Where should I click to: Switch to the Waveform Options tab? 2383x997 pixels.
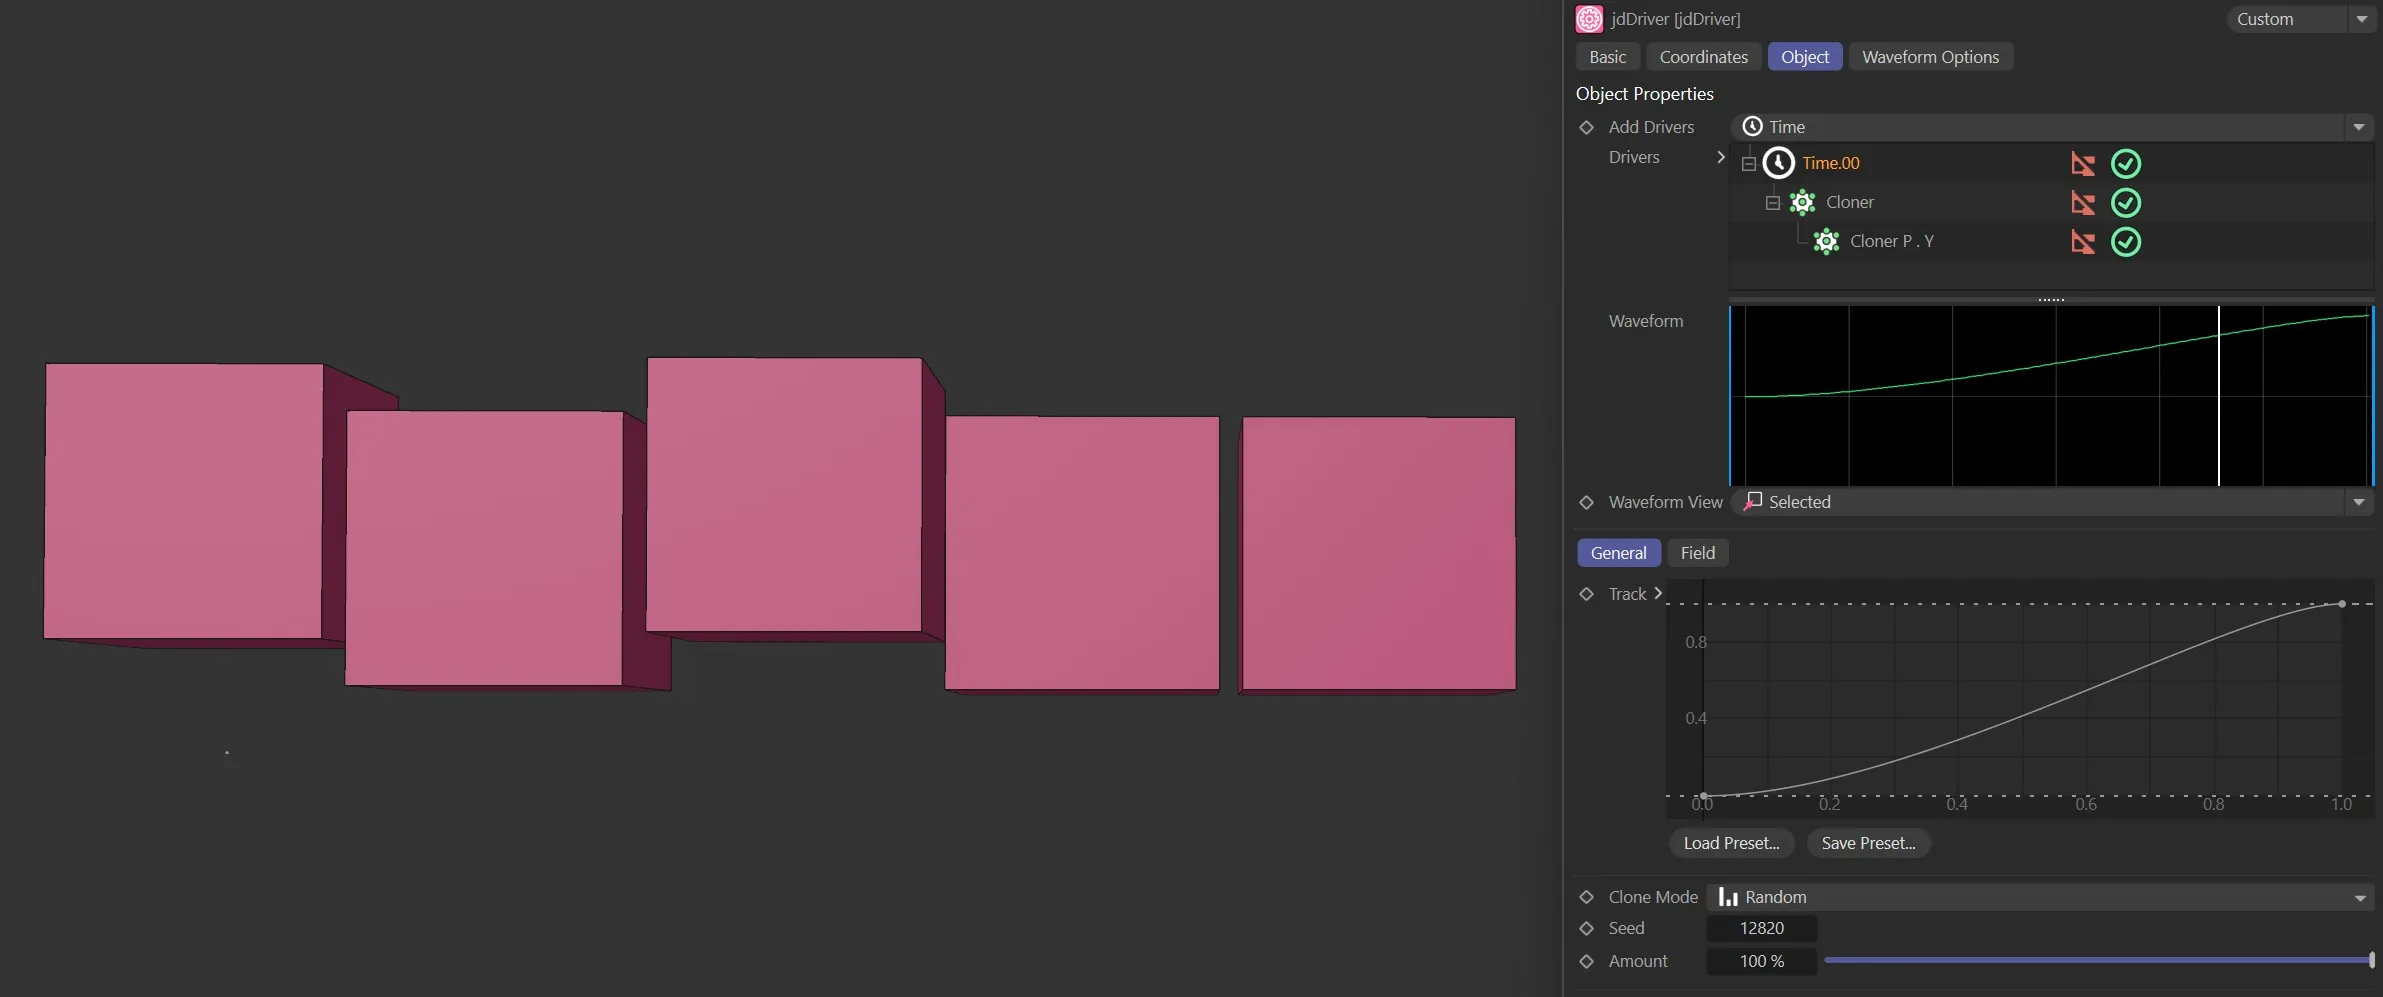1930,57
